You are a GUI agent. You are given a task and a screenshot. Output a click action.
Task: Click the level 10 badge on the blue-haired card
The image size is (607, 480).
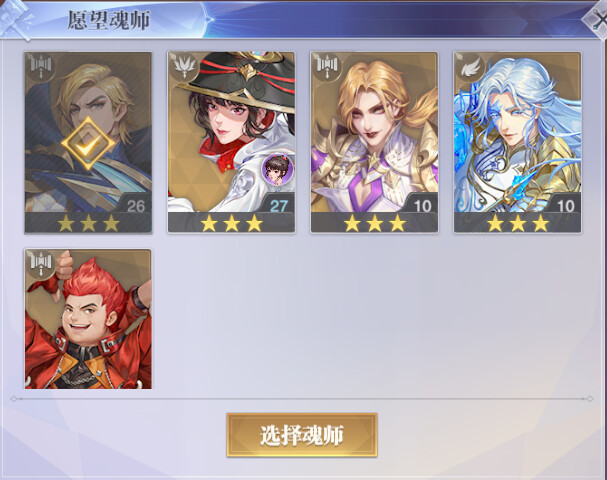pyautogui.click(x=565, y=206)
